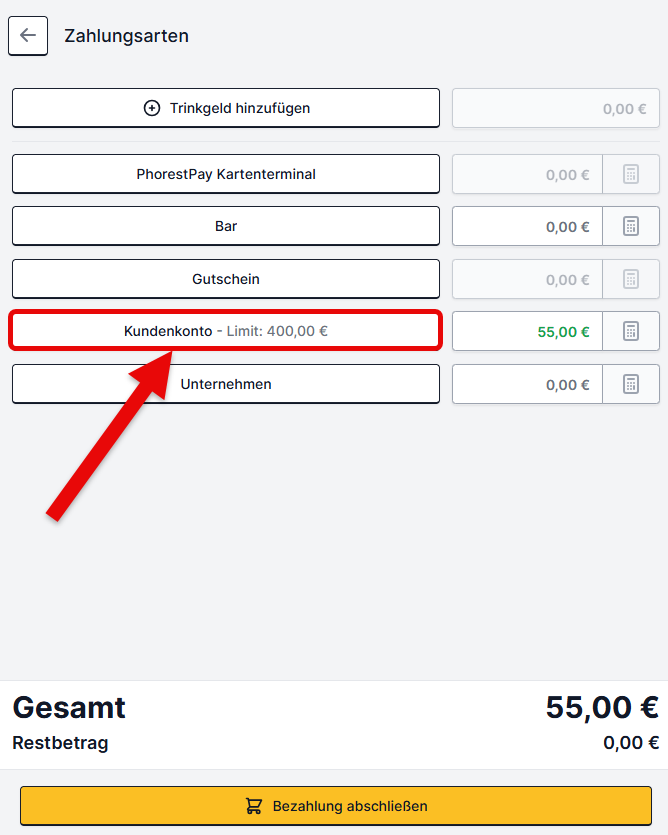Choose Unternehmen payment method

click(x=226, y=384)
